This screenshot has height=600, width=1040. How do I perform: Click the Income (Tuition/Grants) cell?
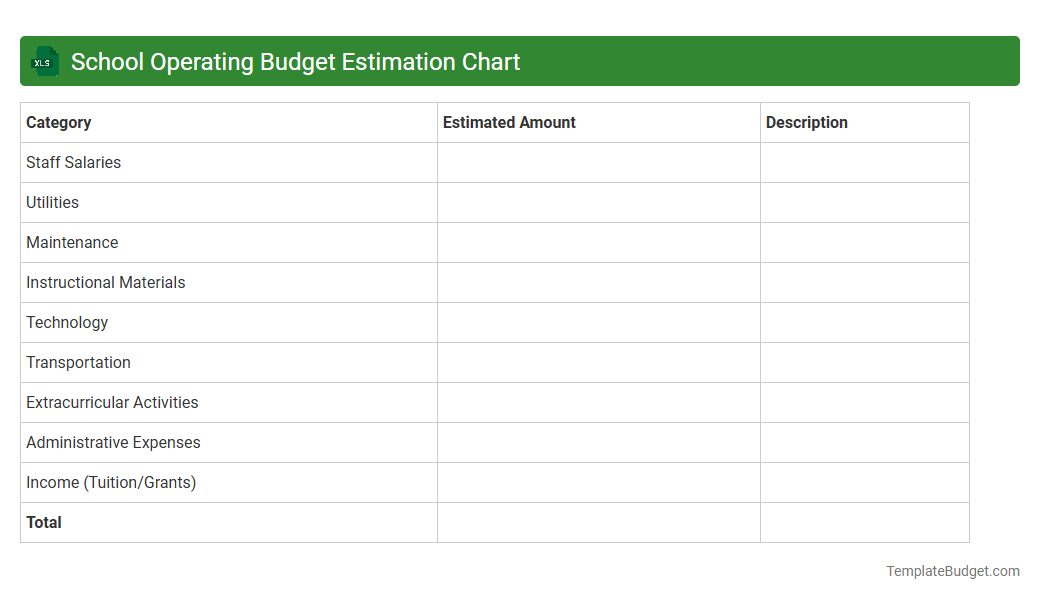click(111, 482)
